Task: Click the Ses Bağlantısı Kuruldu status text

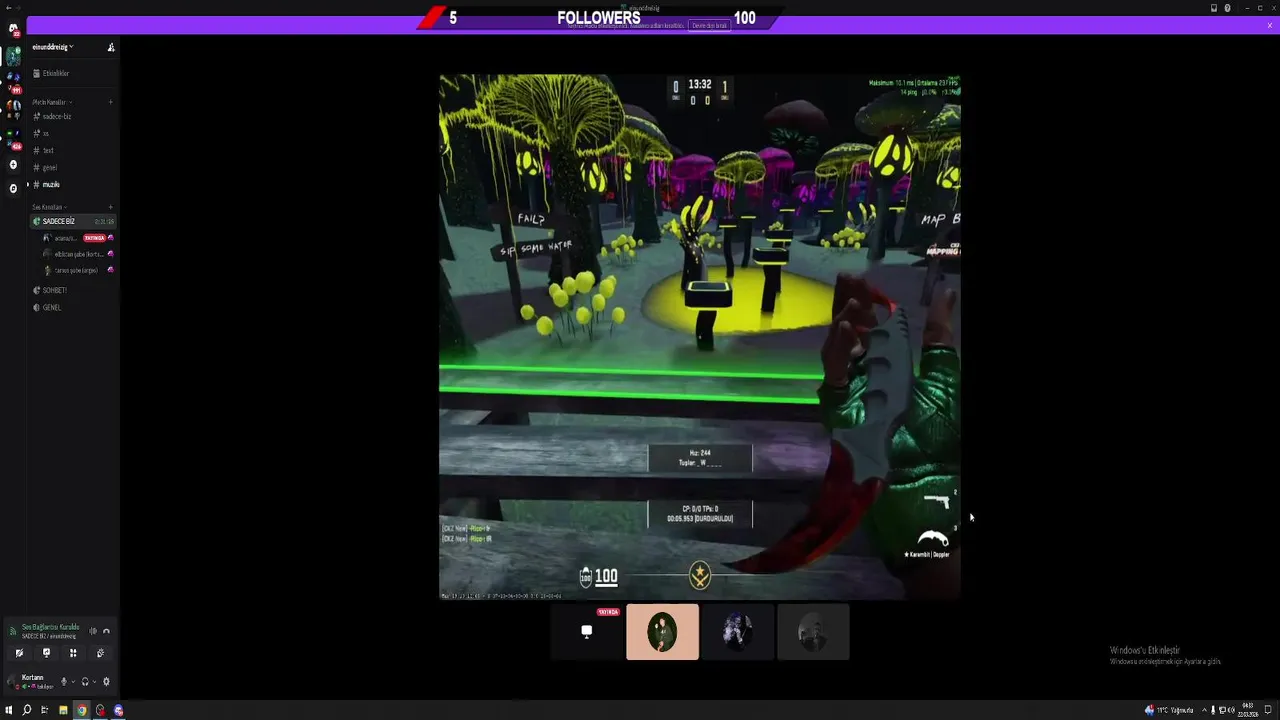Action: click(50, 627)
